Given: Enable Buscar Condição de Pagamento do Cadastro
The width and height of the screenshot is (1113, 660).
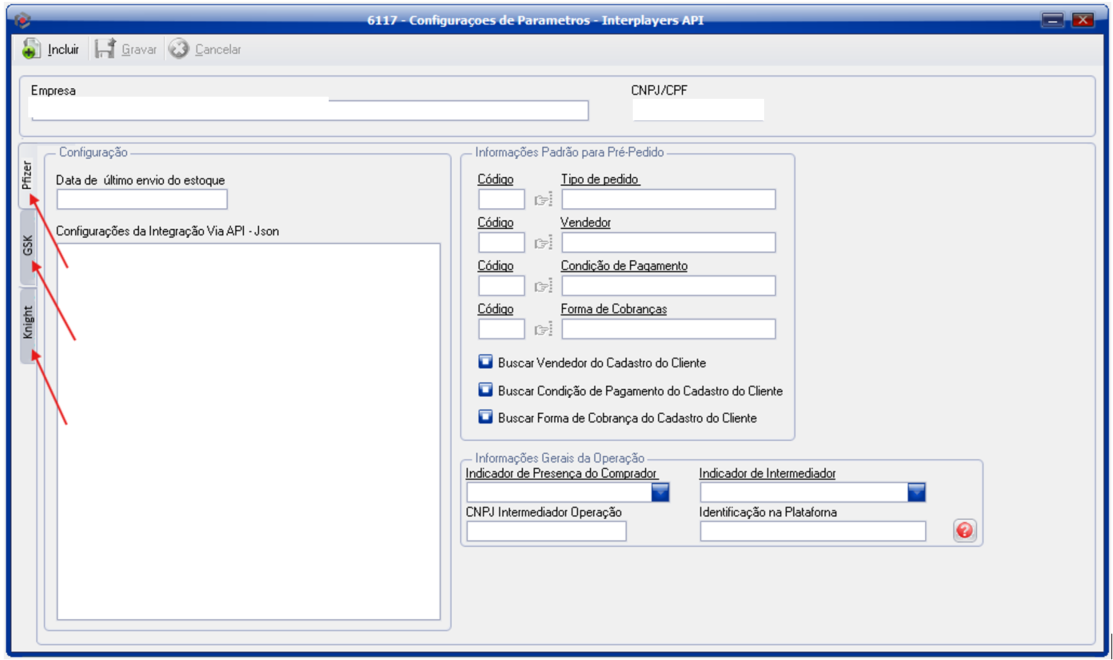Looking at the screenshot, I should [486, 390].
